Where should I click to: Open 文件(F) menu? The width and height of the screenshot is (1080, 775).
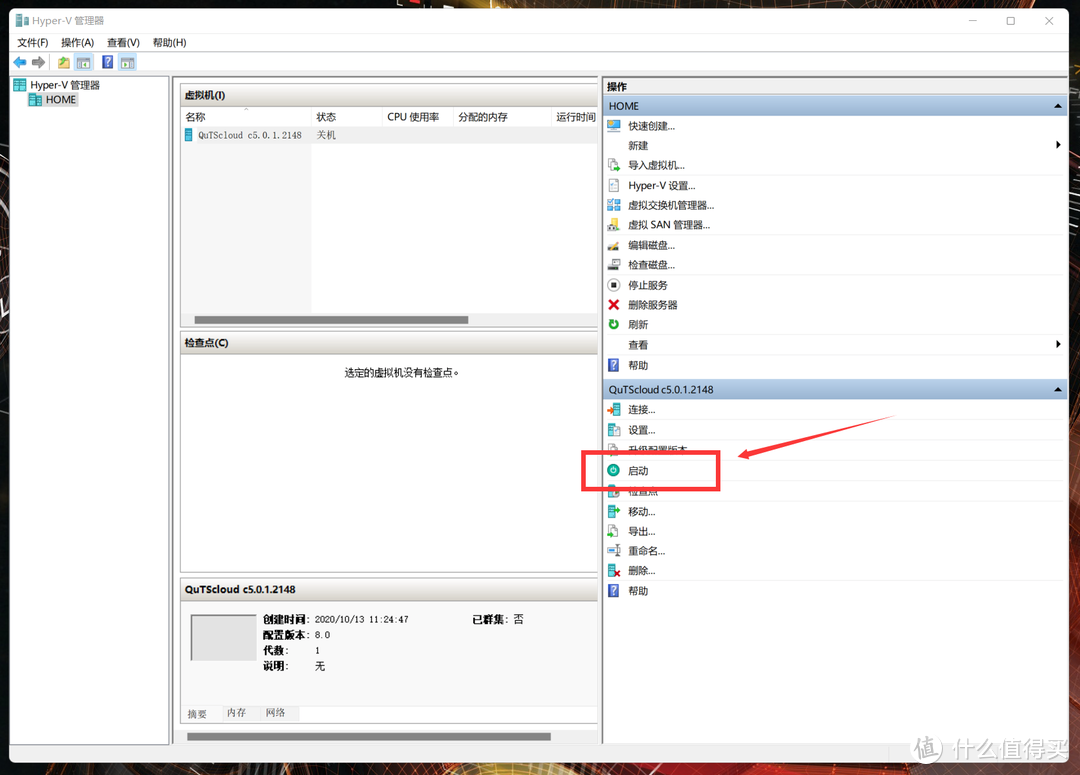pyautogui.click(x=32, y=43)
